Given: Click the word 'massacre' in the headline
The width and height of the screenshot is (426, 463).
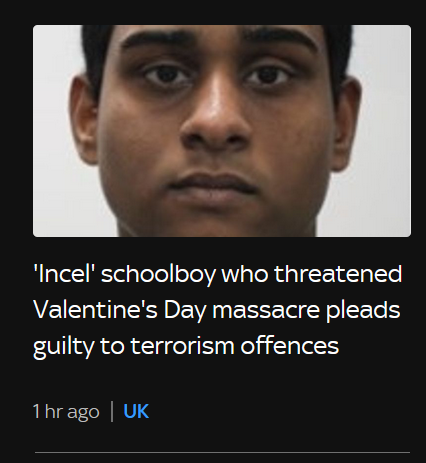Looking at the screenshot, I should click(x=266, y=311).
